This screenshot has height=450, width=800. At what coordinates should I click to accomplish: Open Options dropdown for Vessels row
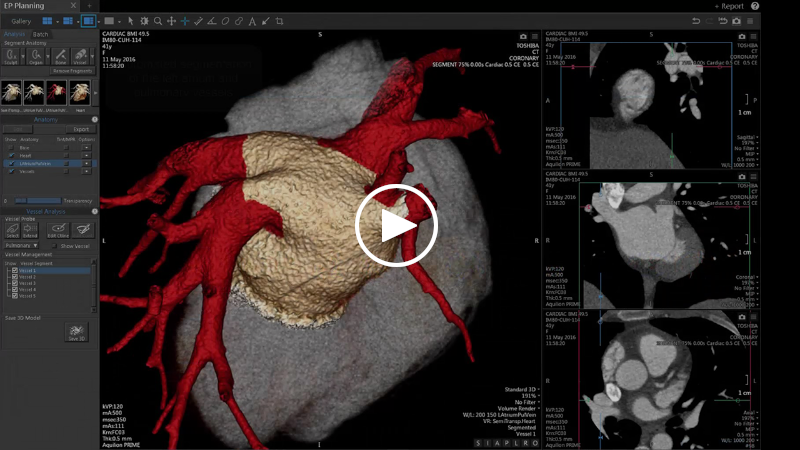pyautogui.click(x=86, y=171)
